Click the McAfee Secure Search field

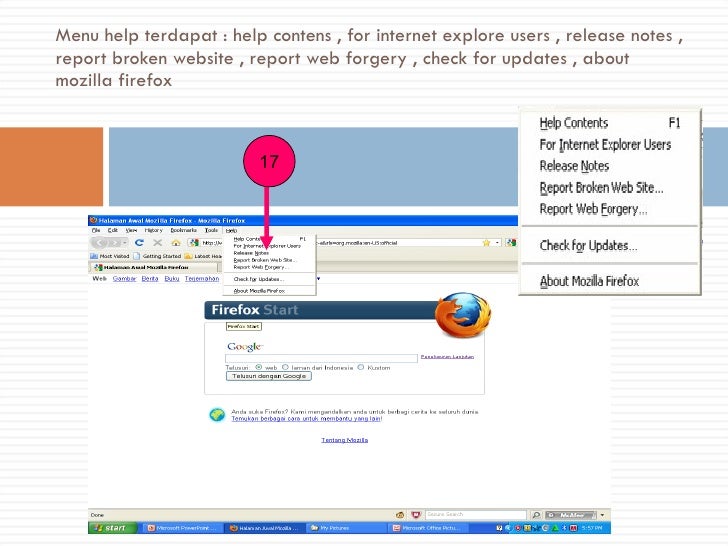(475, 514)
